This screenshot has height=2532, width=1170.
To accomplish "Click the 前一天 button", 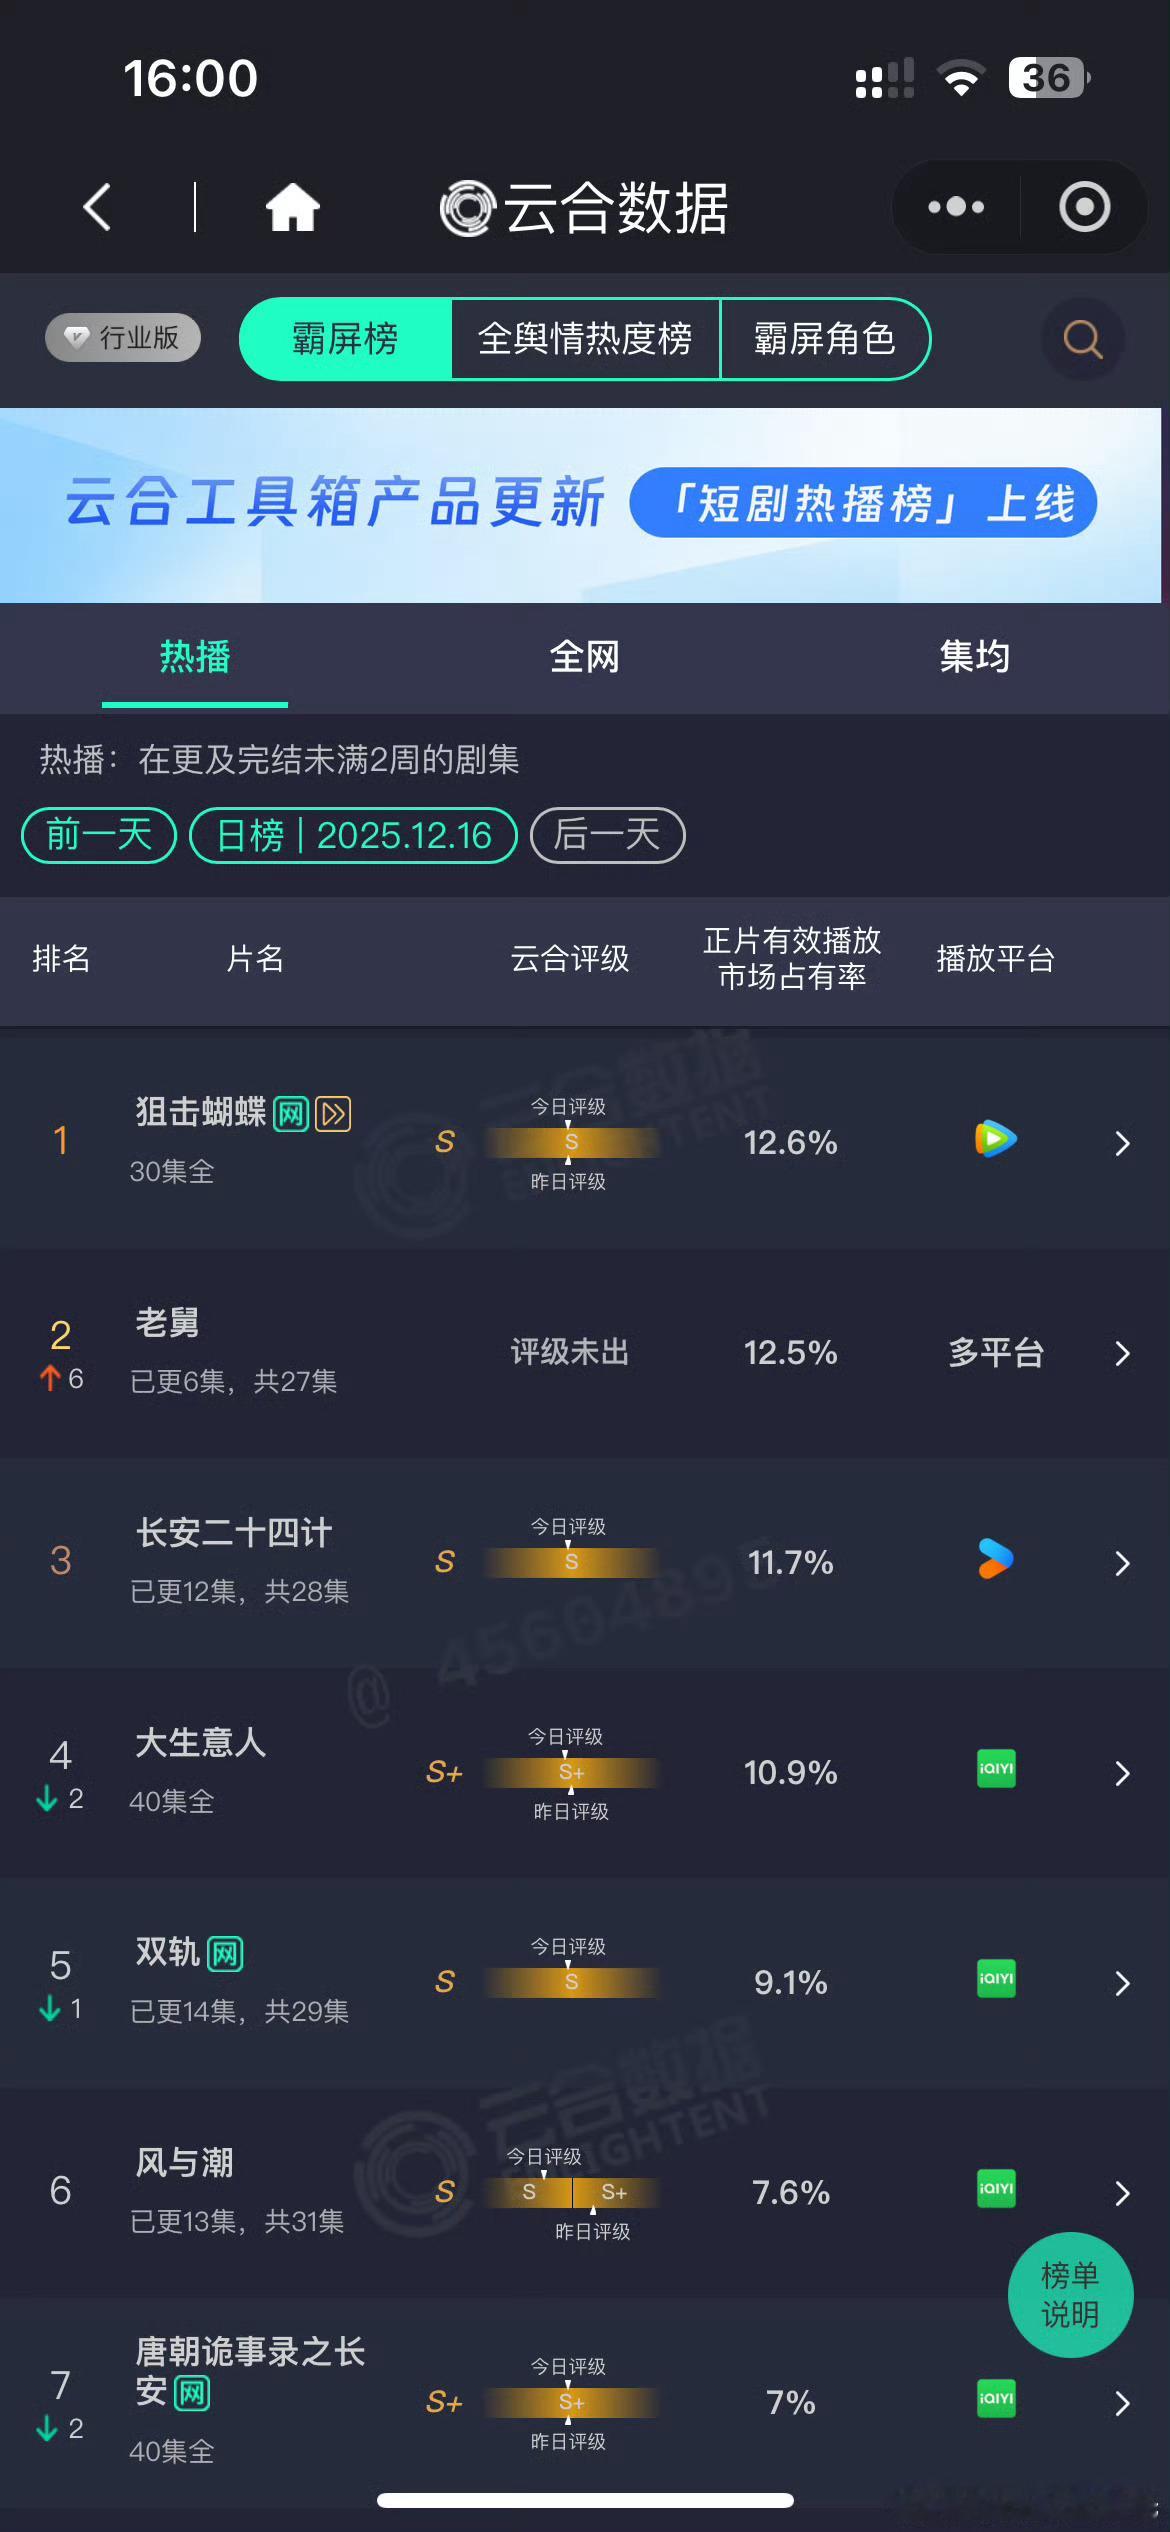I will click(97, 836).
